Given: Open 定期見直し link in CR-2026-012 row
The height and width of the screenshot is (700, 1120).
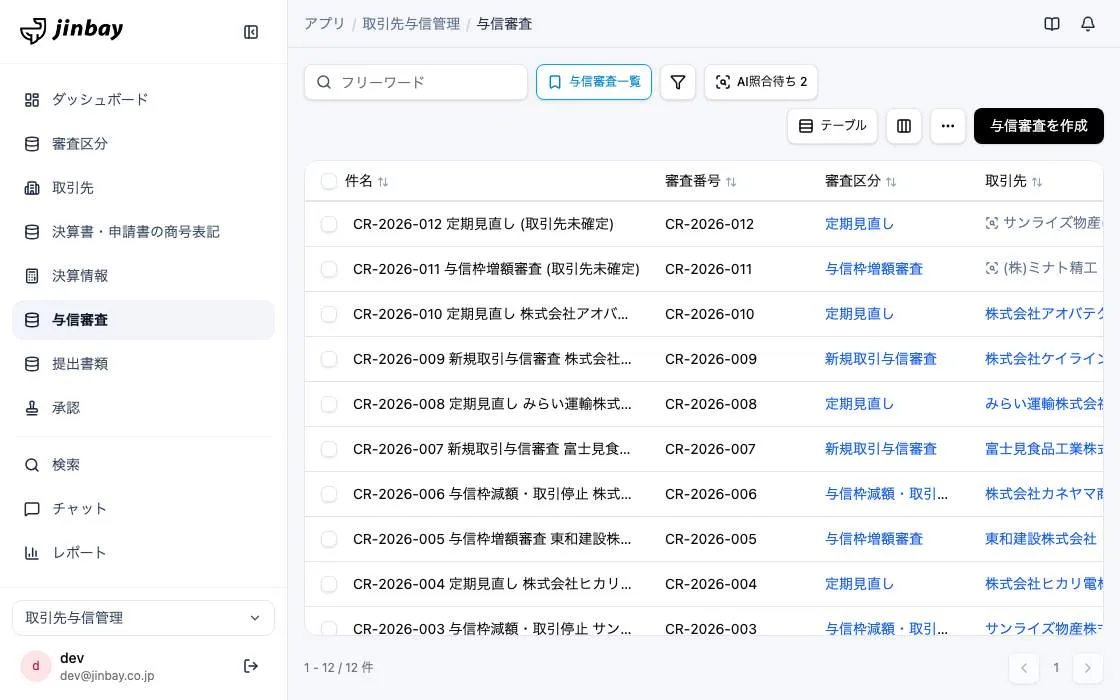Looking at the screenshot, I should (x=859, y=224).
